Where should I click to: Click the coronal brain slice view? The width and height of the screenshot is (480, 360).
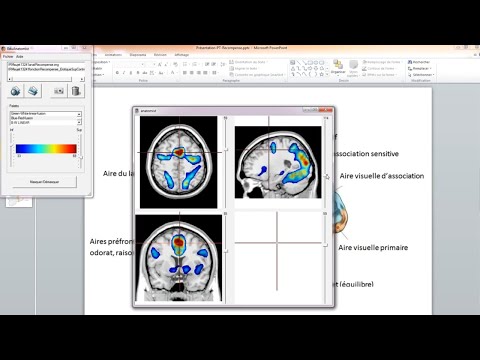[x=179, y=258]
